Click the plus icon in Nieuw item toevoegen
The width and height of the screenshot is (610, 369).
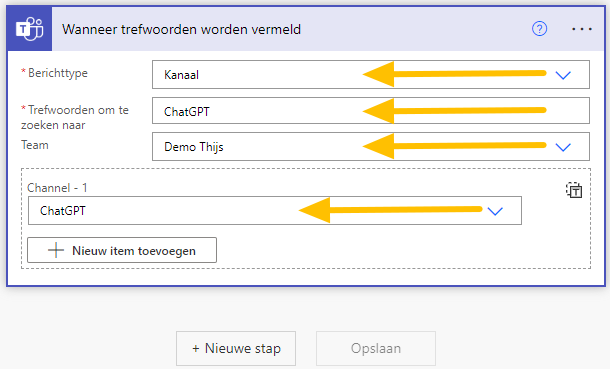[x=56, y=250]
